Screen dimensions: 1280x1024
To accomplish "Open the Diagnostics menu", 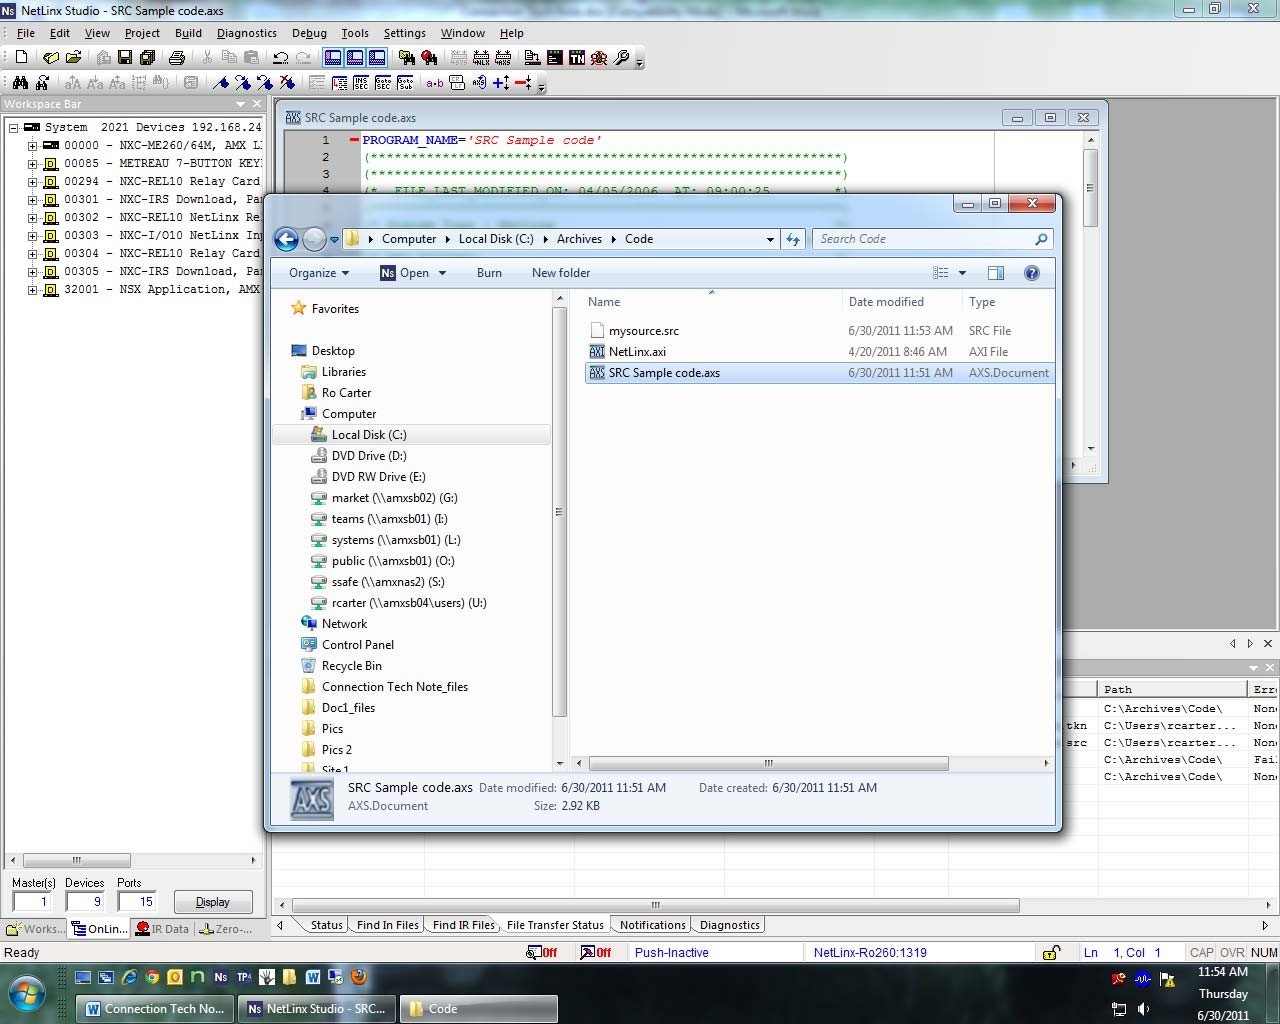I will point(246,33).
